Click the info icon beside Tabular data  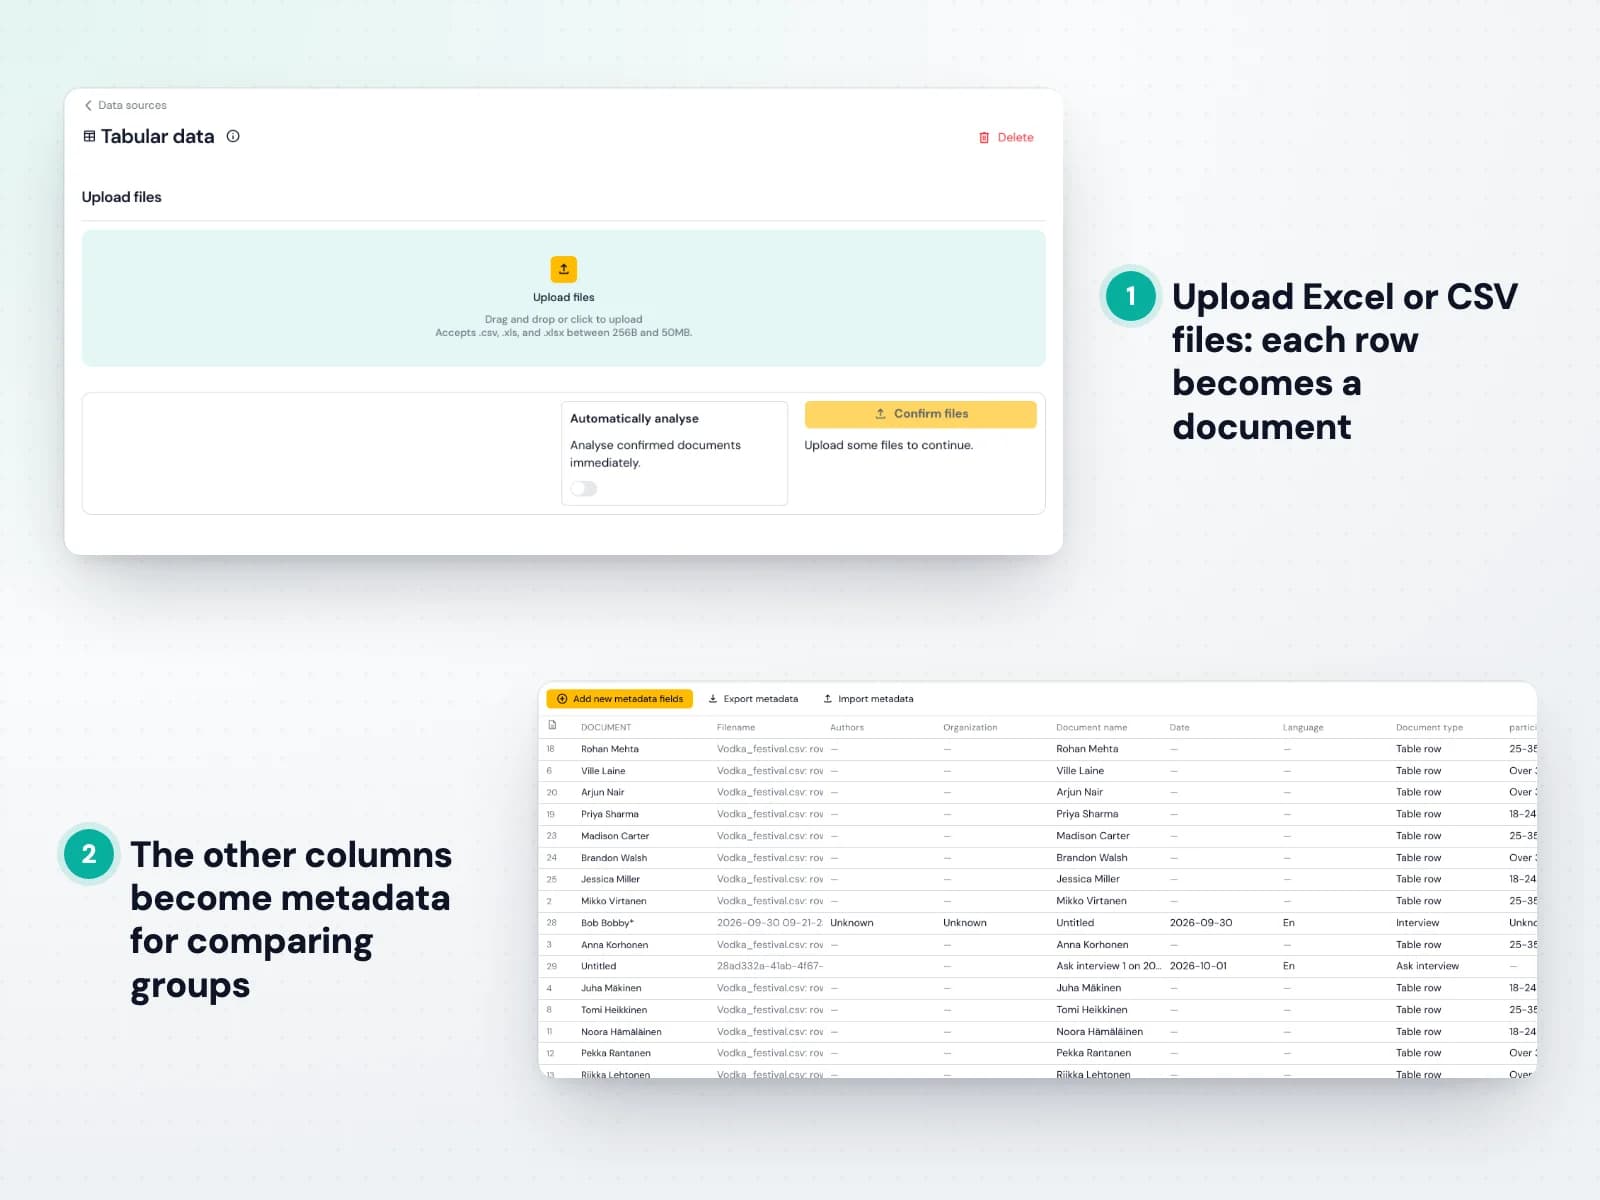(x=233, y=136)
